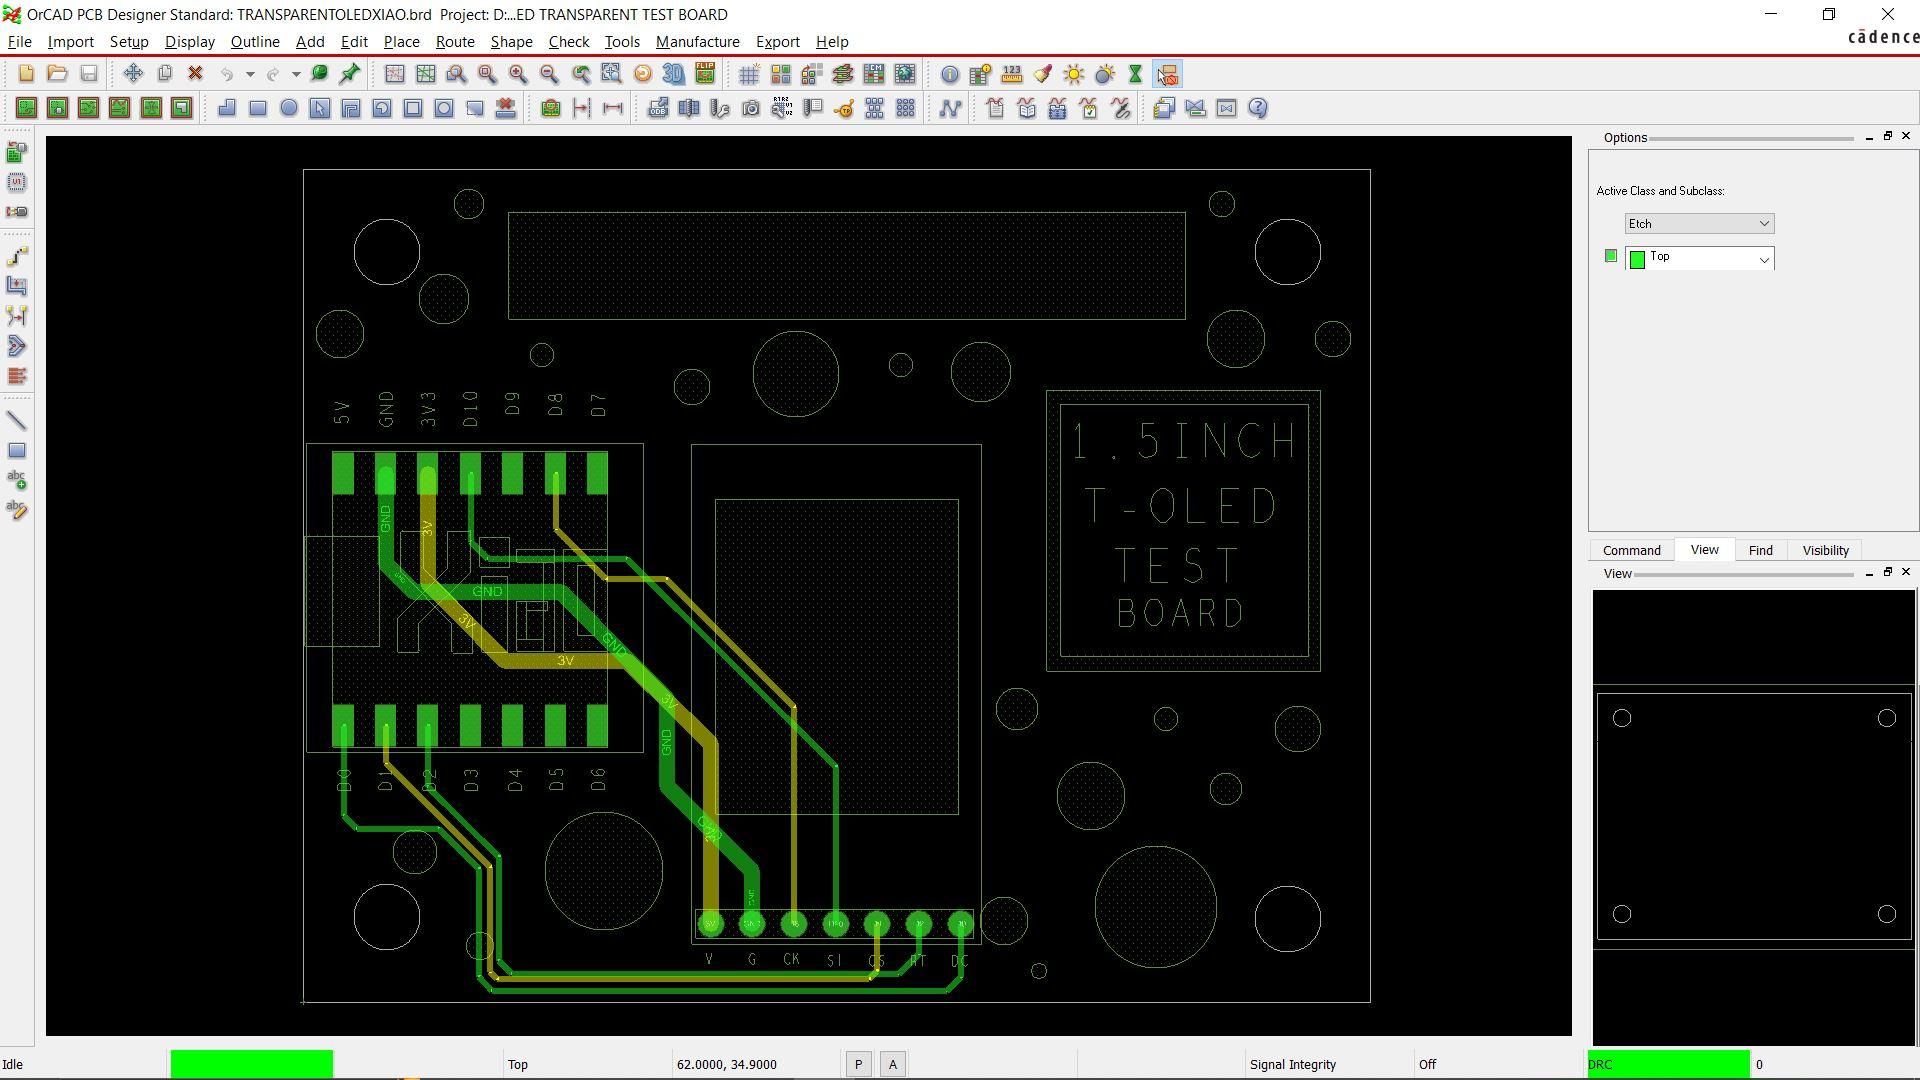Open the 3D viewer
The width and height of the screenshot is (1920, 1080).
(x=674, y=74)
